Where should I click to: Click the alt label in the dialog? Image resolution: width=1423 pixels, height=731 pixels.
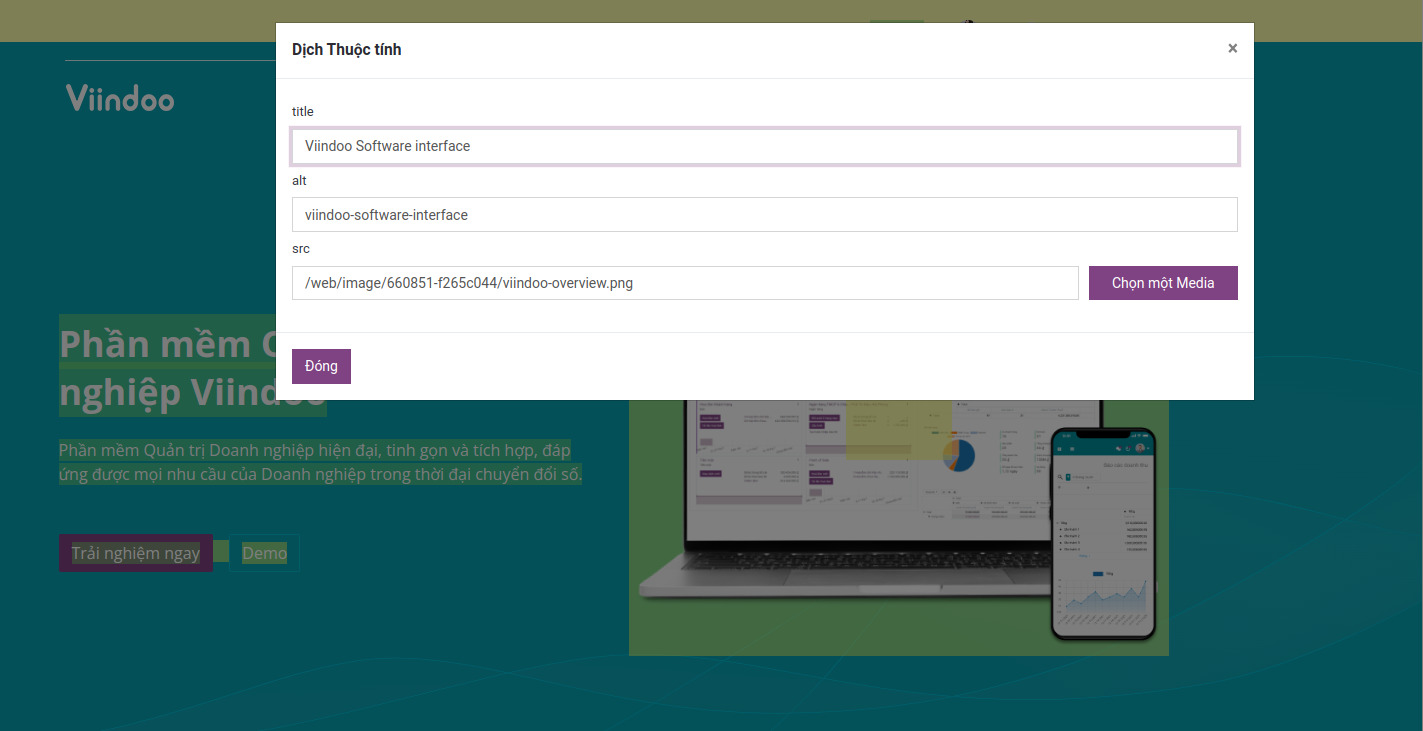coord(298,181)
